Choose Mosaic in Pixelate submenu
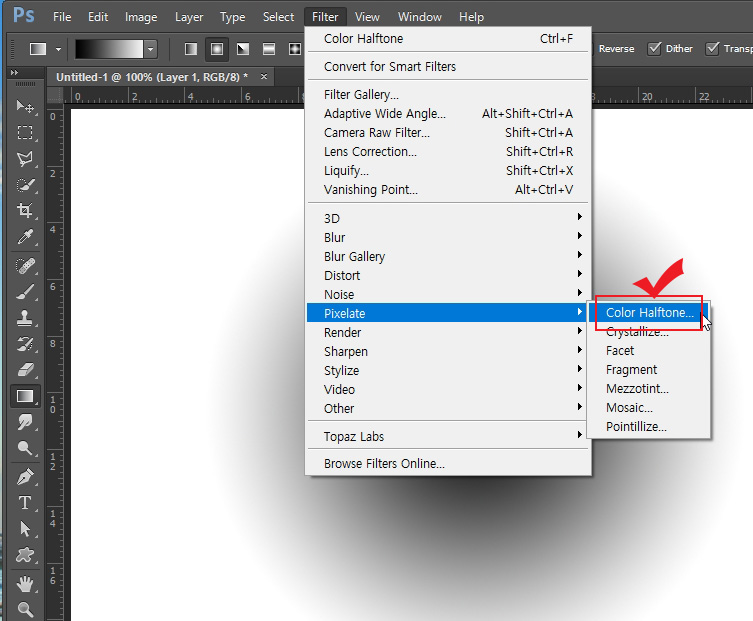This screenshot has width=753, height=621. point(648,408)
